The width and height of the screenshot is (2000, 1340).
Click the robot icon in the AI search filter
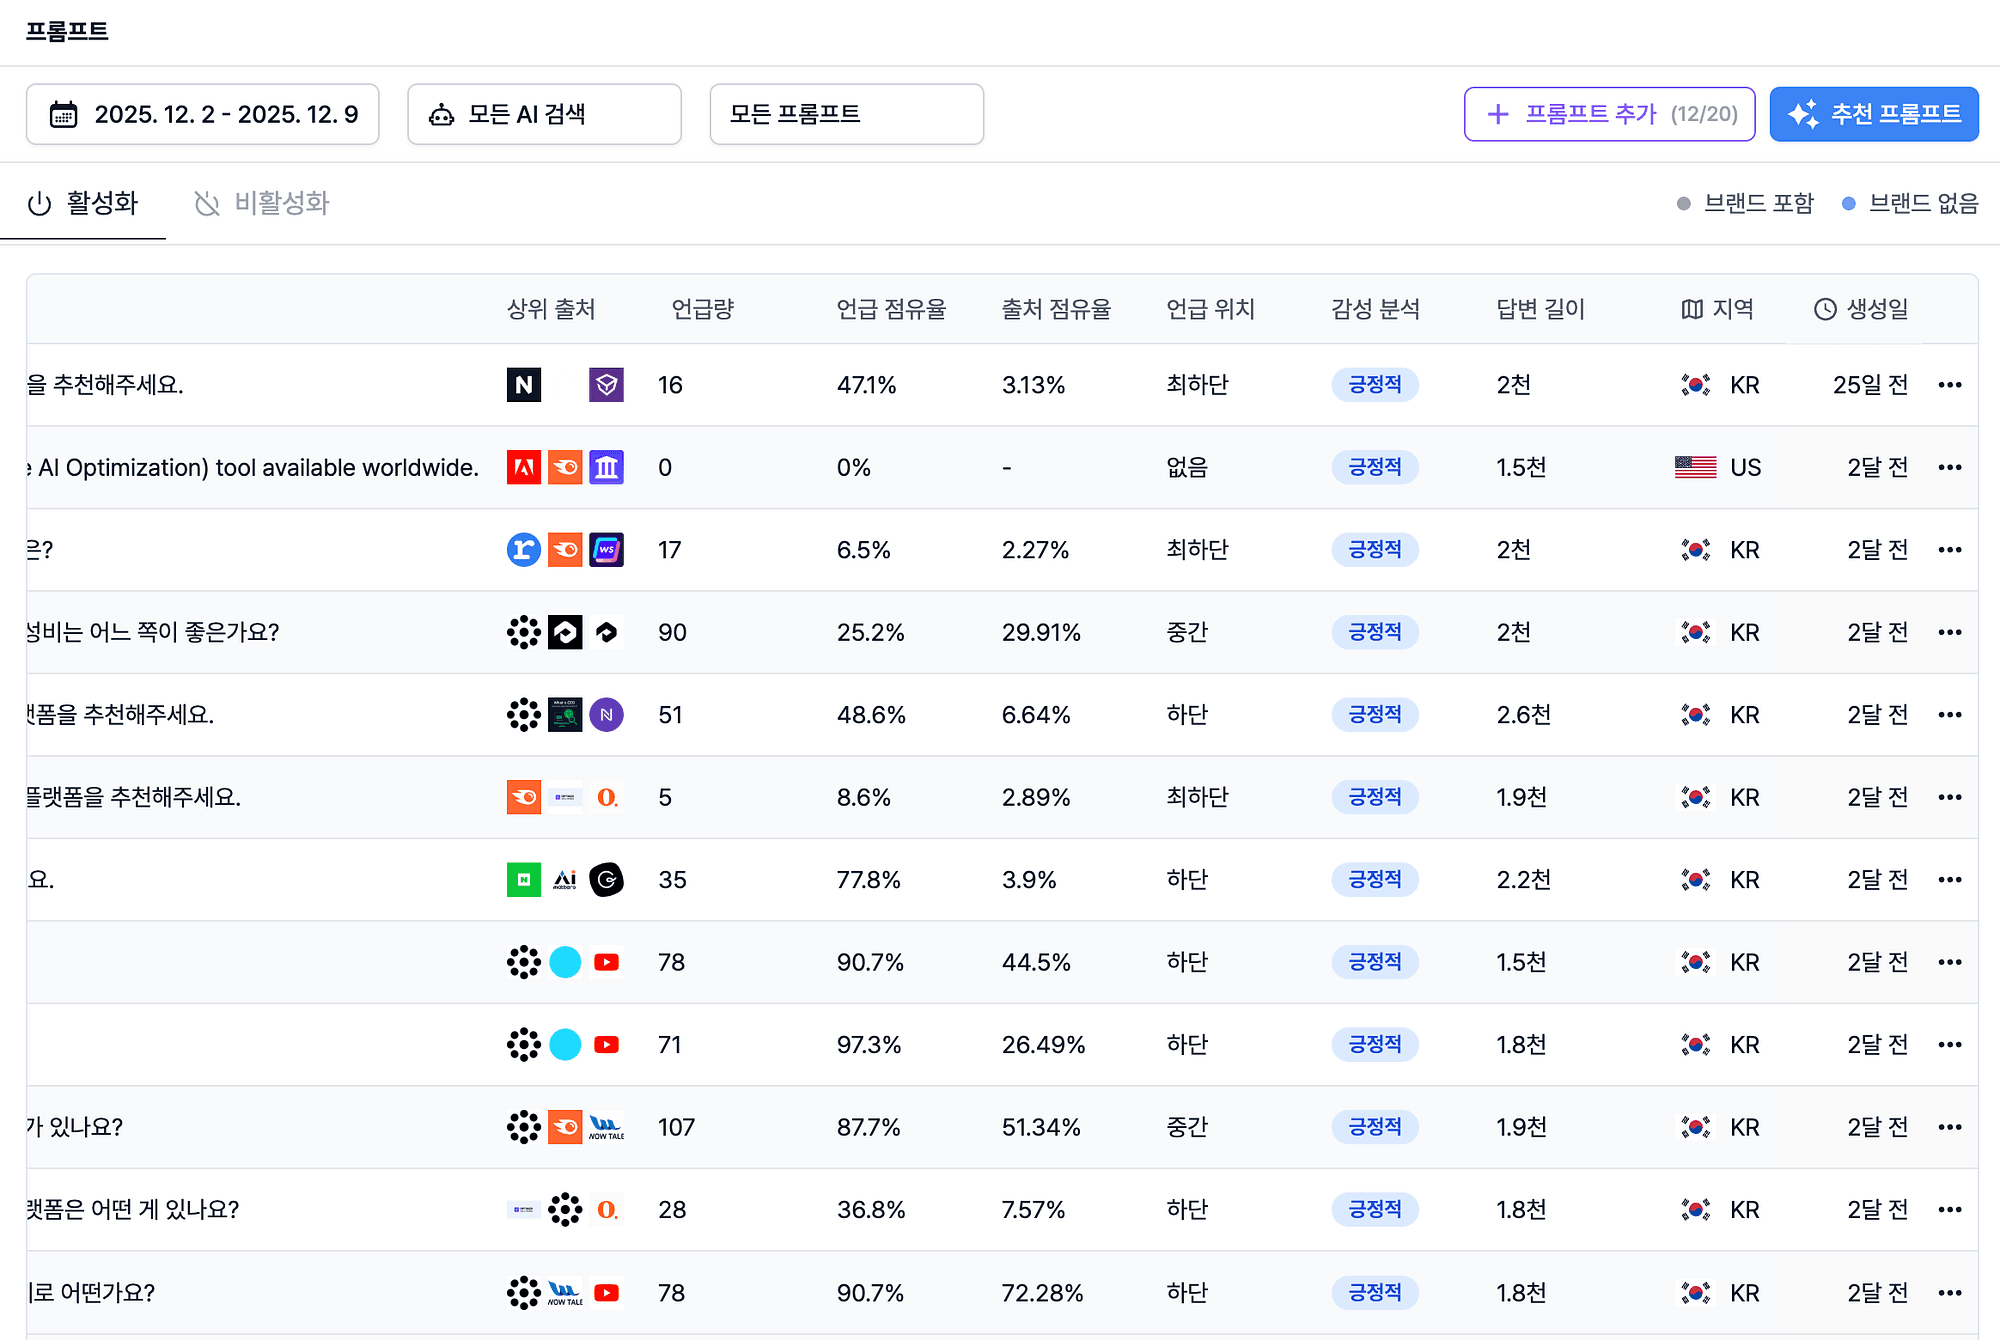pos(440,113)
